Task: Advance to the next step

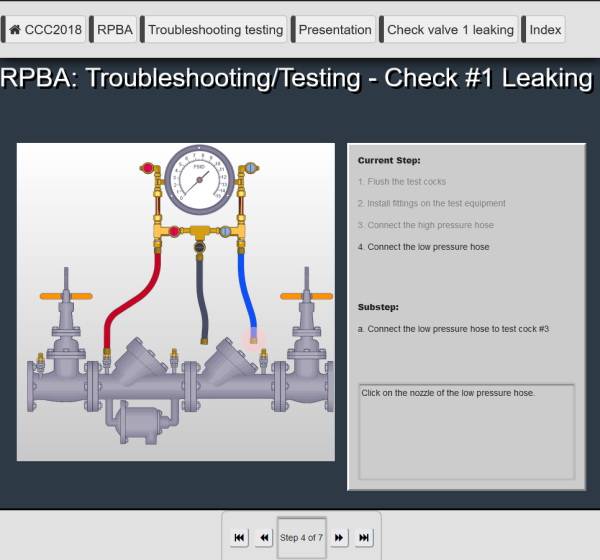Action: click(x=339, y=538)
